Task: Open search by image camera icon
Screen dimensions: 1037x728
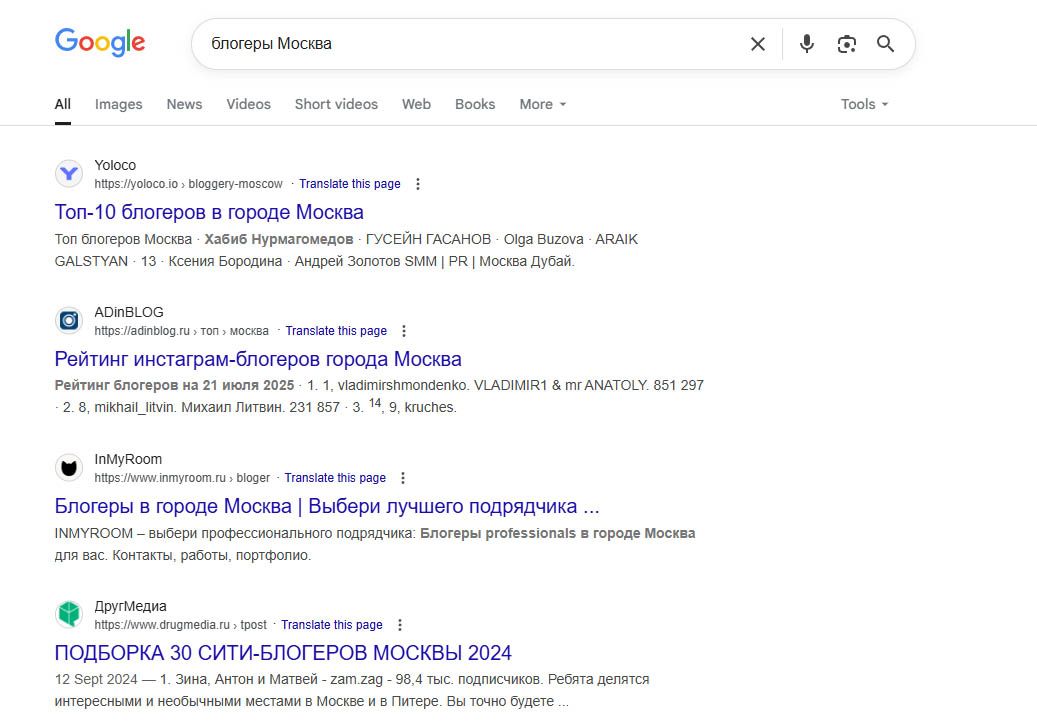Action: click(x=847, y=44)
